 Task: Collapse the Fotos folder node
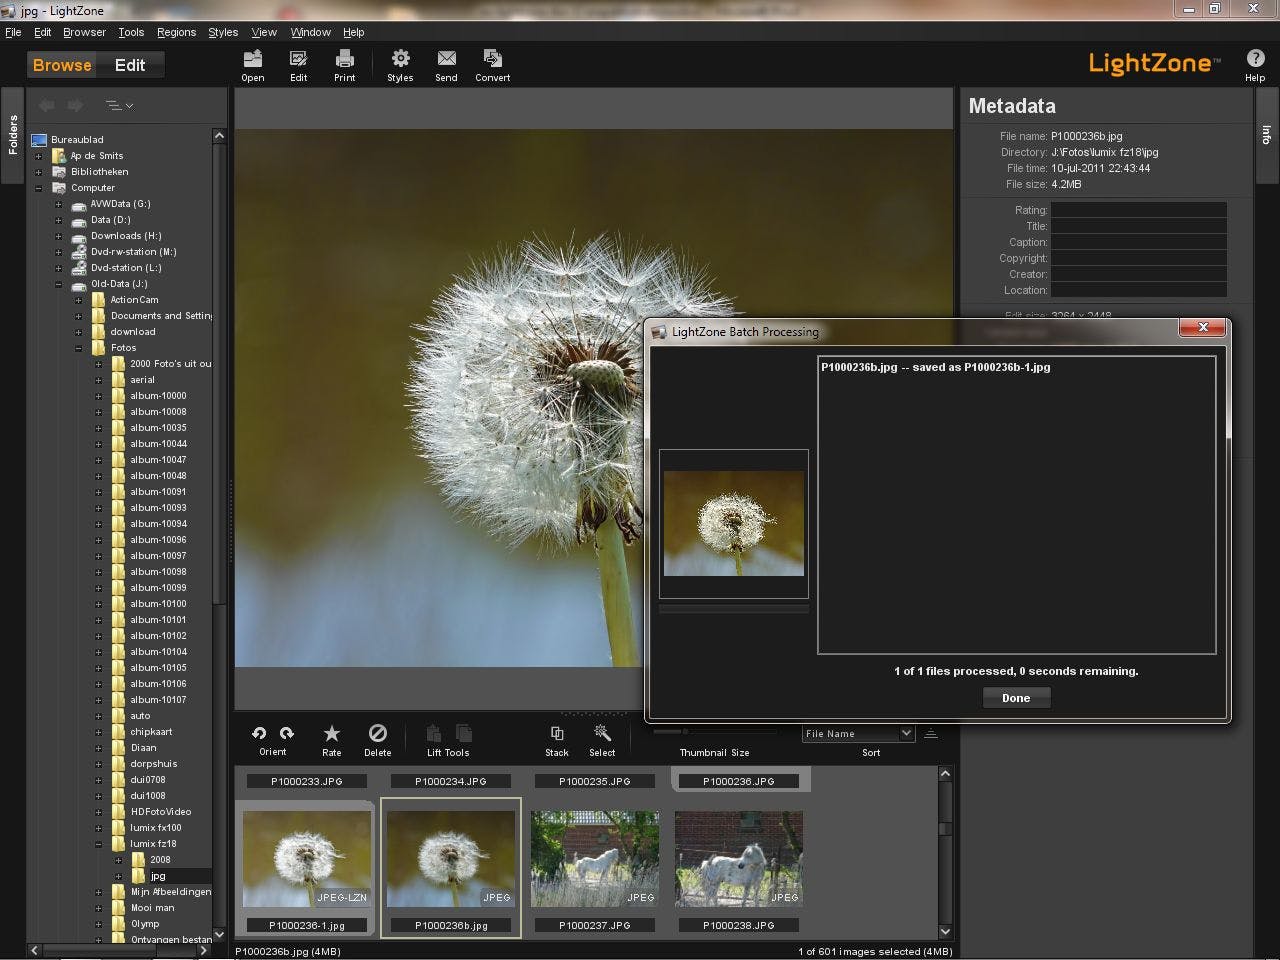coord(78,348)
